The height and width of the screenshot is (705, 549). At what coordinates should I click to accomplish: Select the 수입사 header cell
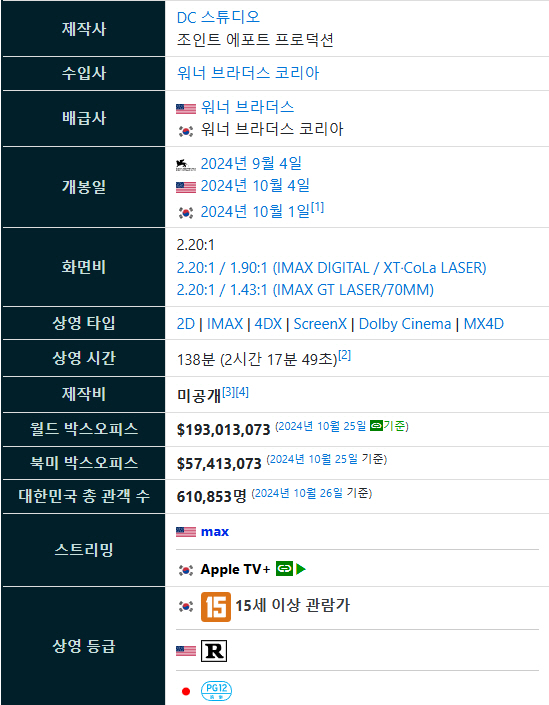[84, 73]
